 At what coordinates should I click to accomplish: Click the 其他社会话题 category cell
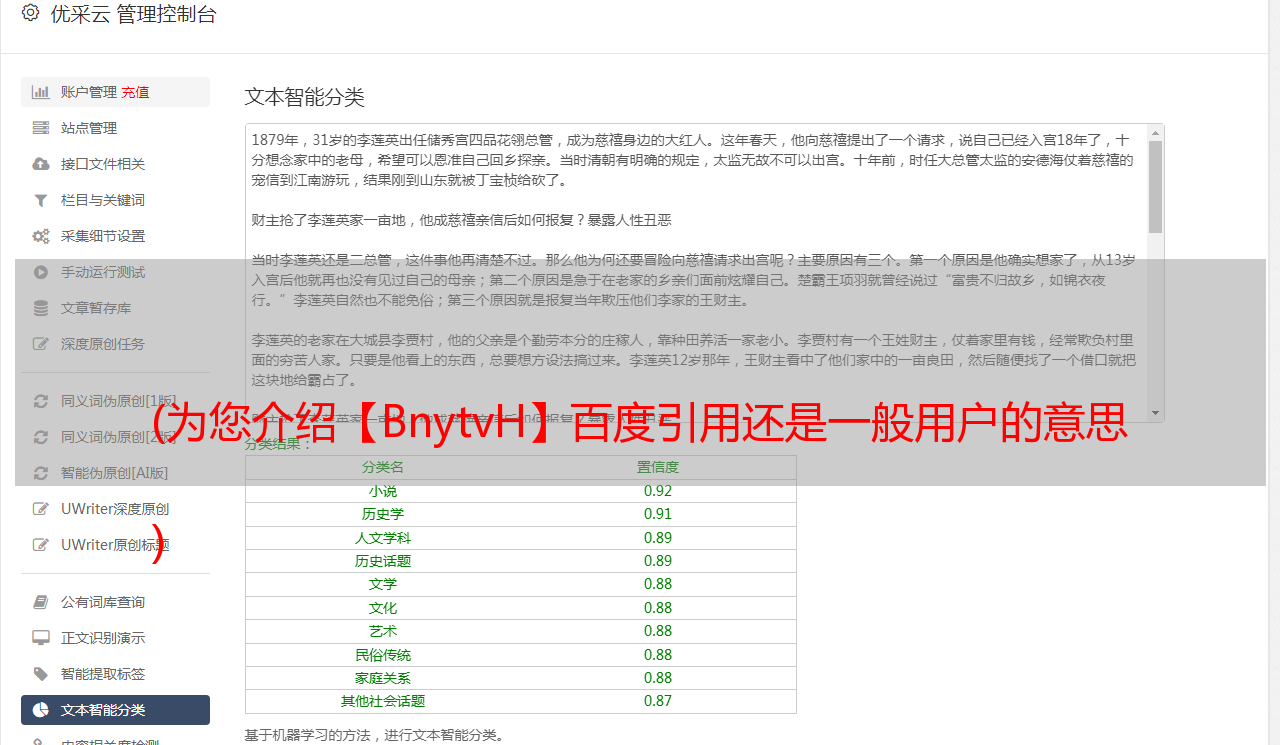[x=383, y=701]
